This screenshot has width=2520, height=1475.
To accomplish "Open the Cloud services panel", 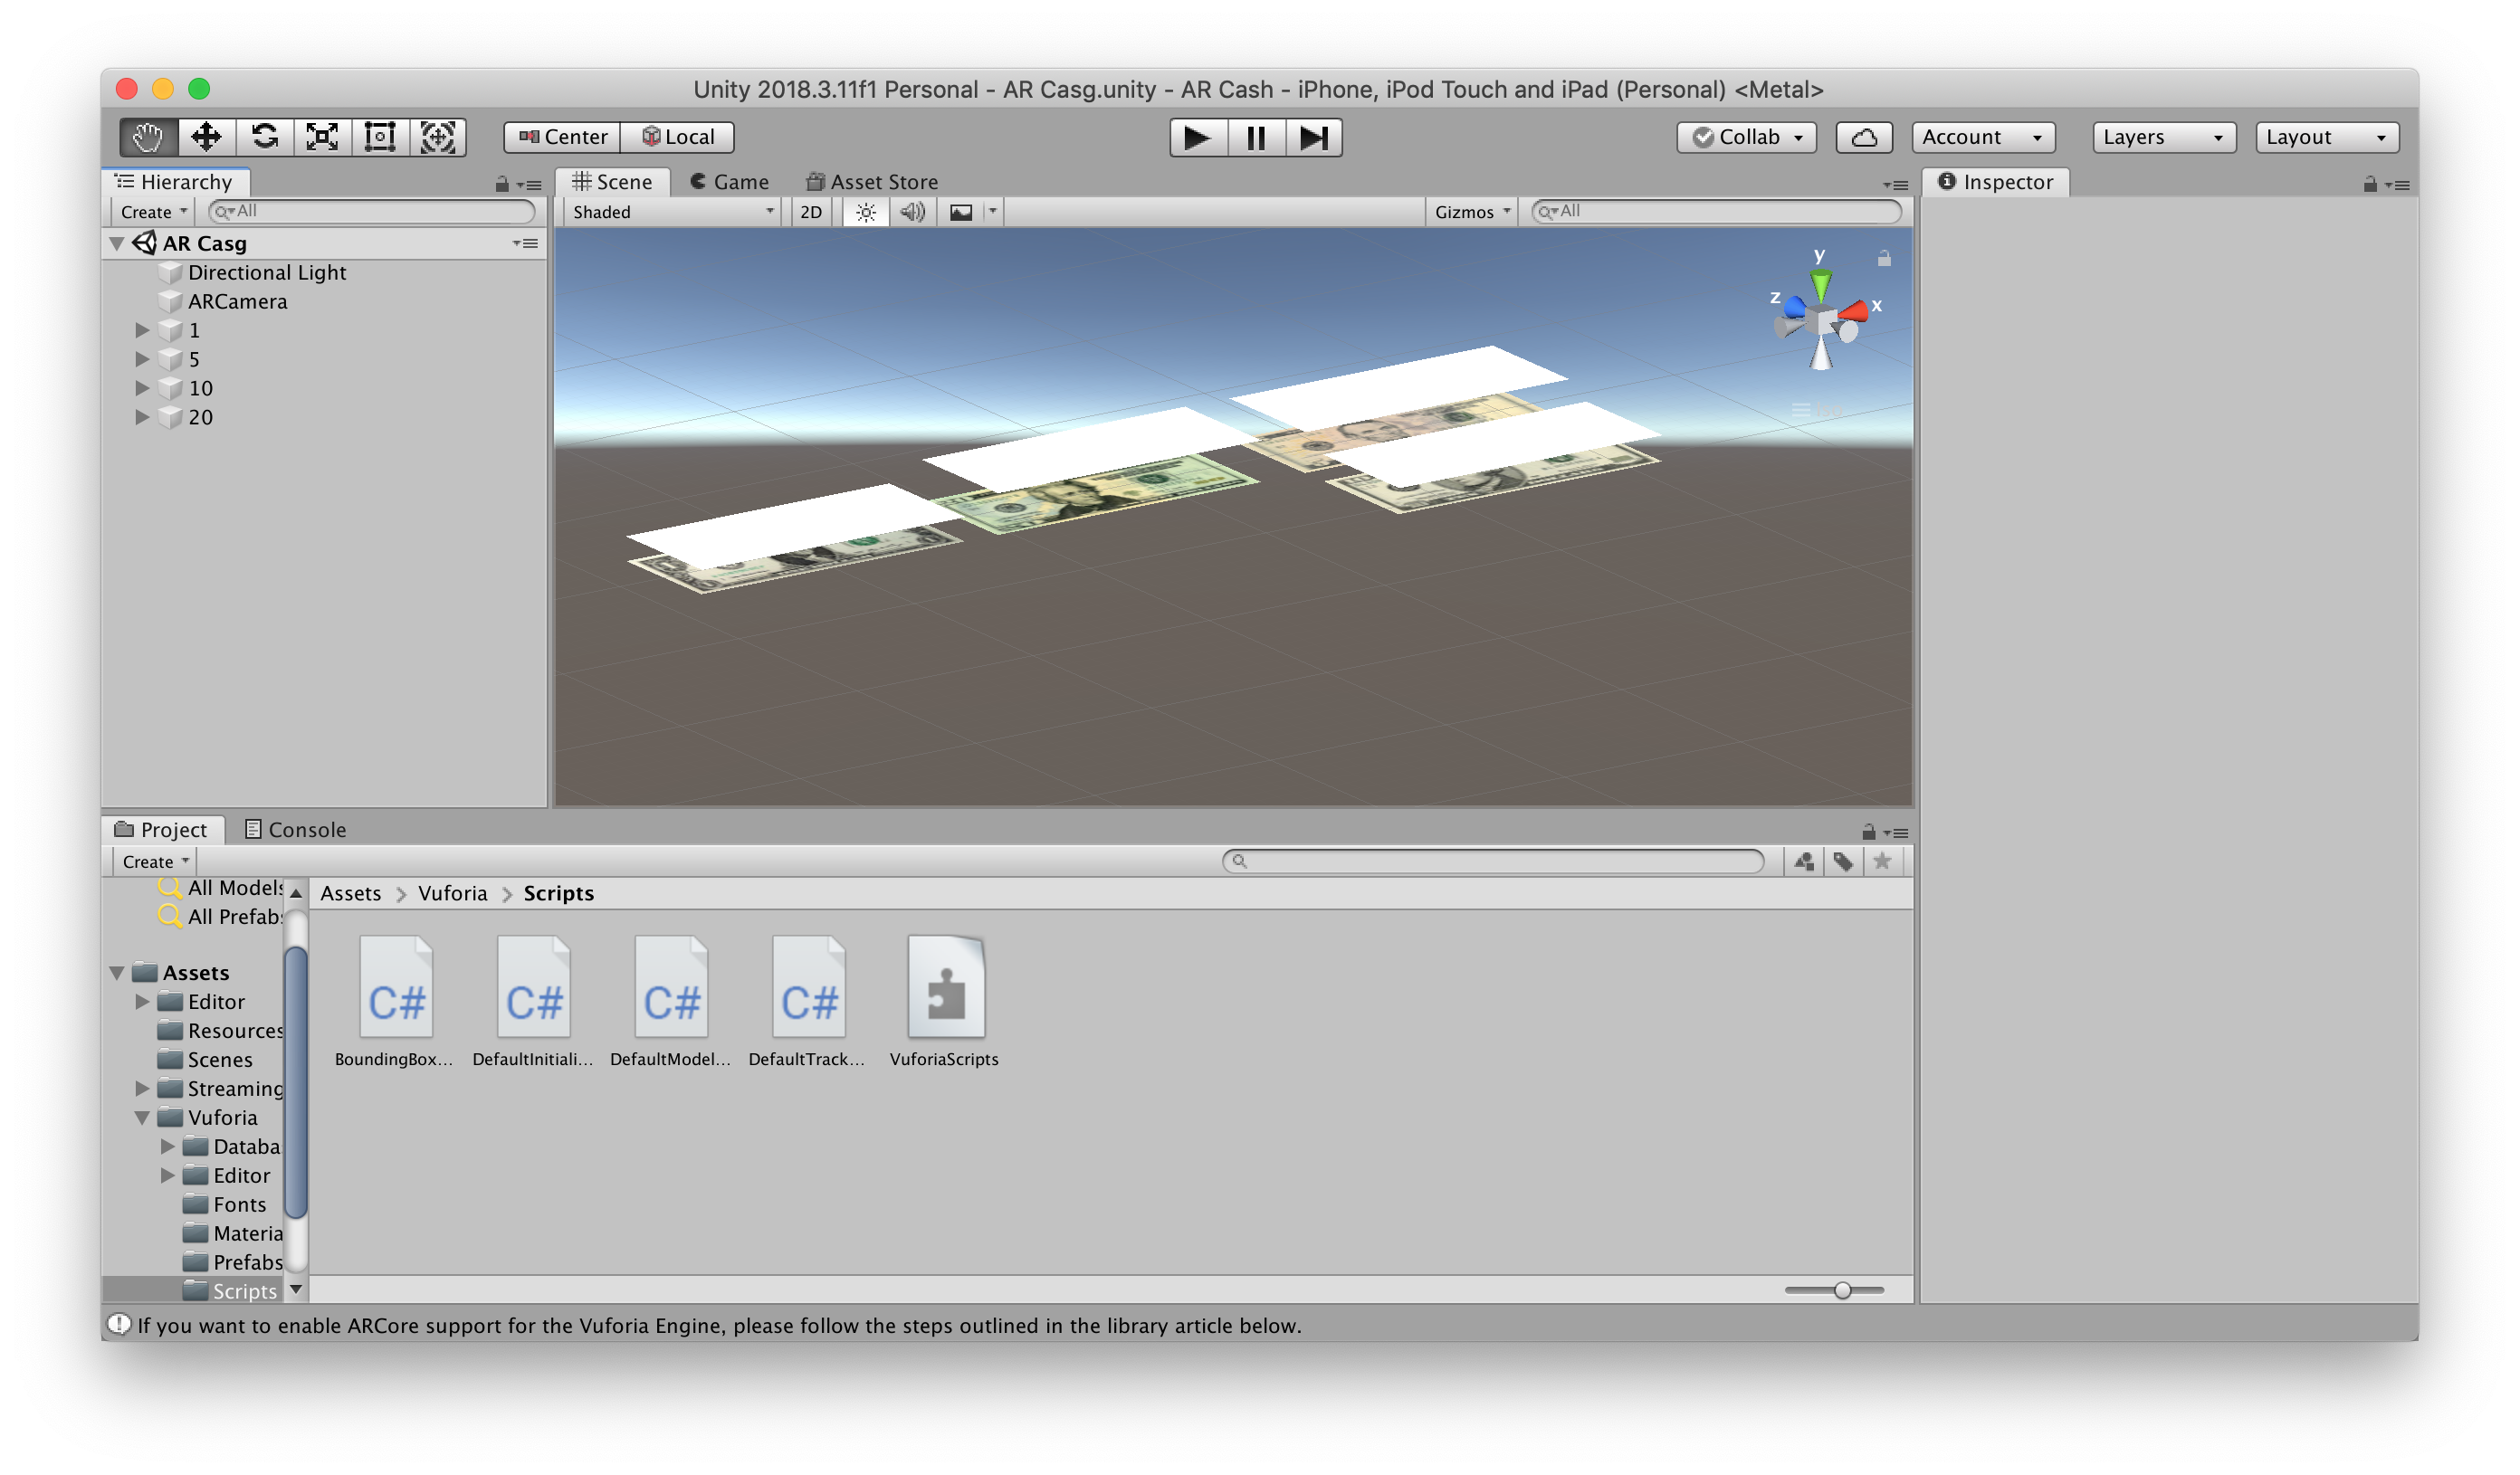I will point(1864,137).
